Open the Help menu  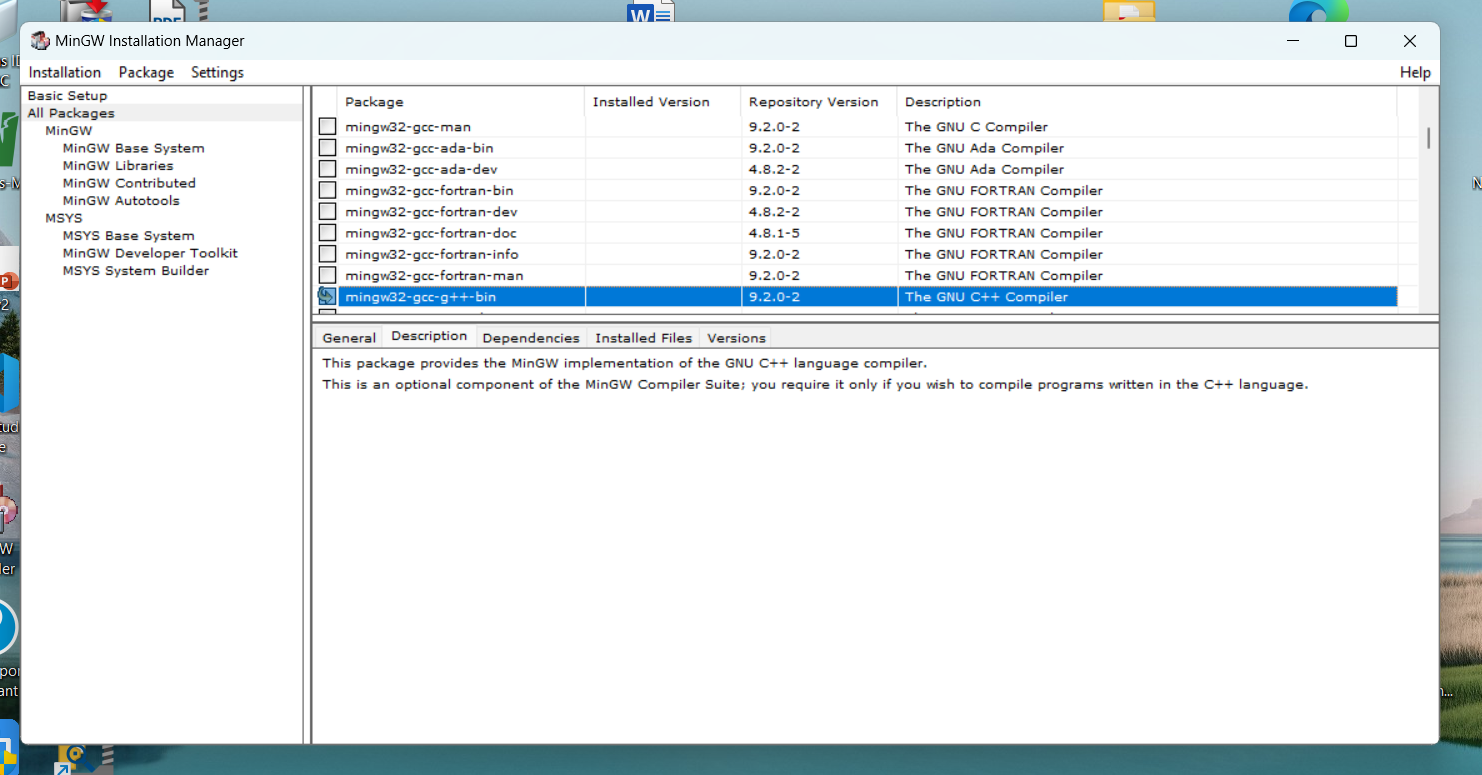click(1415, 72)
